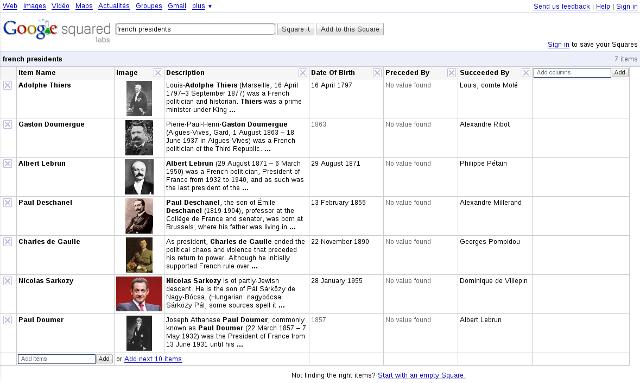The width and height of the screenshot is (640, 383).
Task: Click the Add to this Square button
Action: click(x=350, y=29)
